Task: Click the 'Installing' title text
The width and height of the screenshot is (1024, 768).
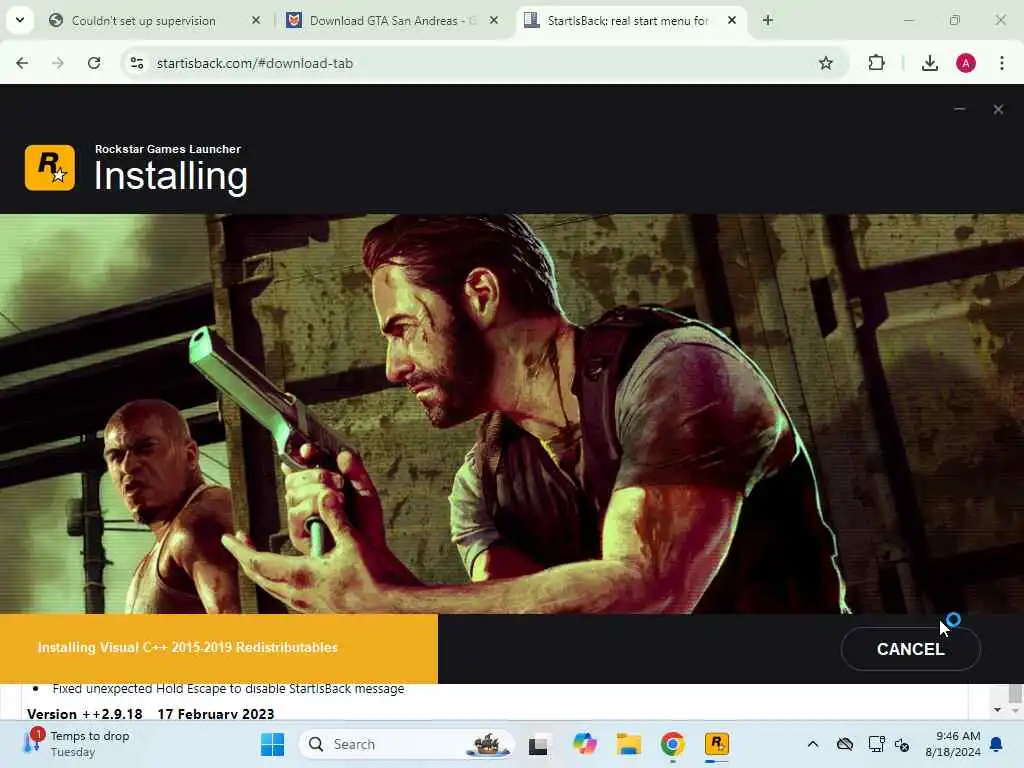Action: [x=171, y=176]
